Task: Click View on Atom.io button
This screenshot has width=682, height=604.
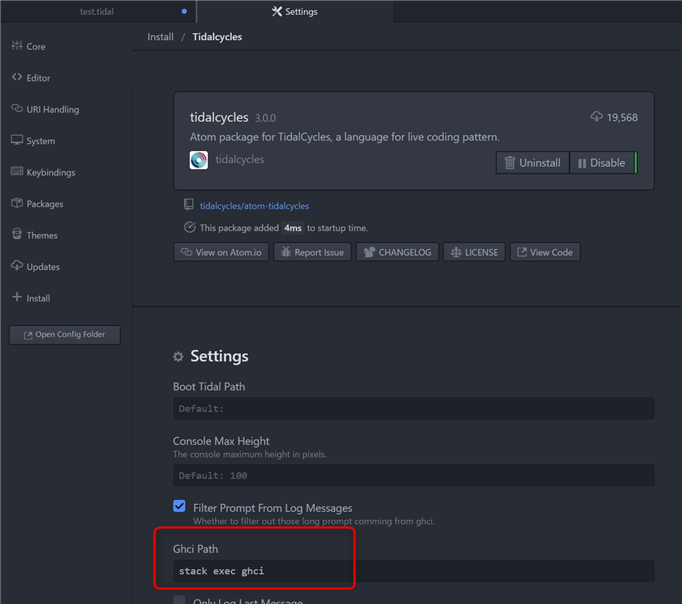Action: click(x=221, y=252)
